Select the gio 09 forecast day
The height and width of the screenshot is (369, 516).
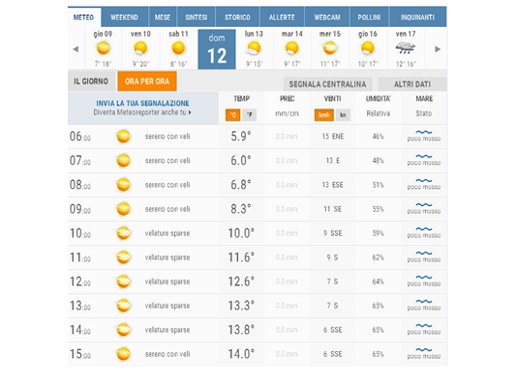(x=103, y=49)
